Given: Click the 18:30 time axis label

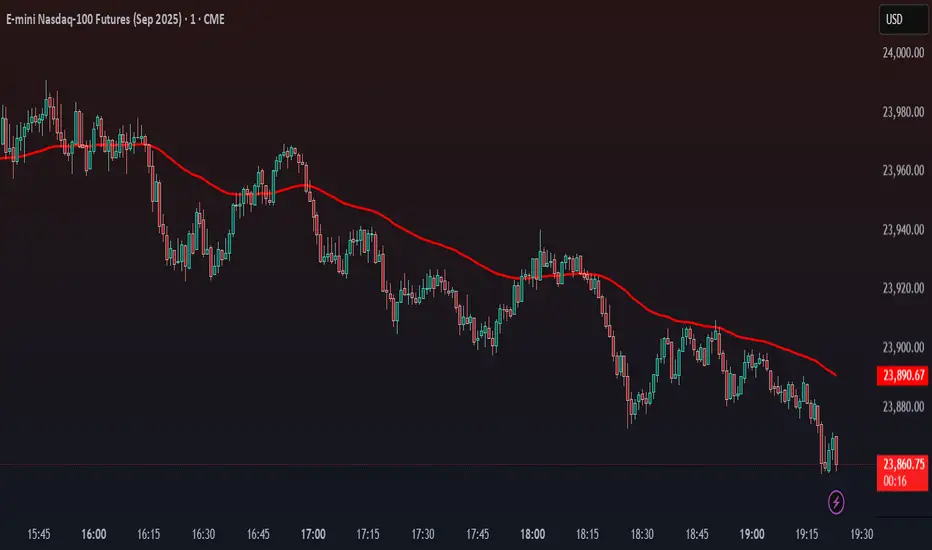Looking at the screenshot, I should point(642,534).
